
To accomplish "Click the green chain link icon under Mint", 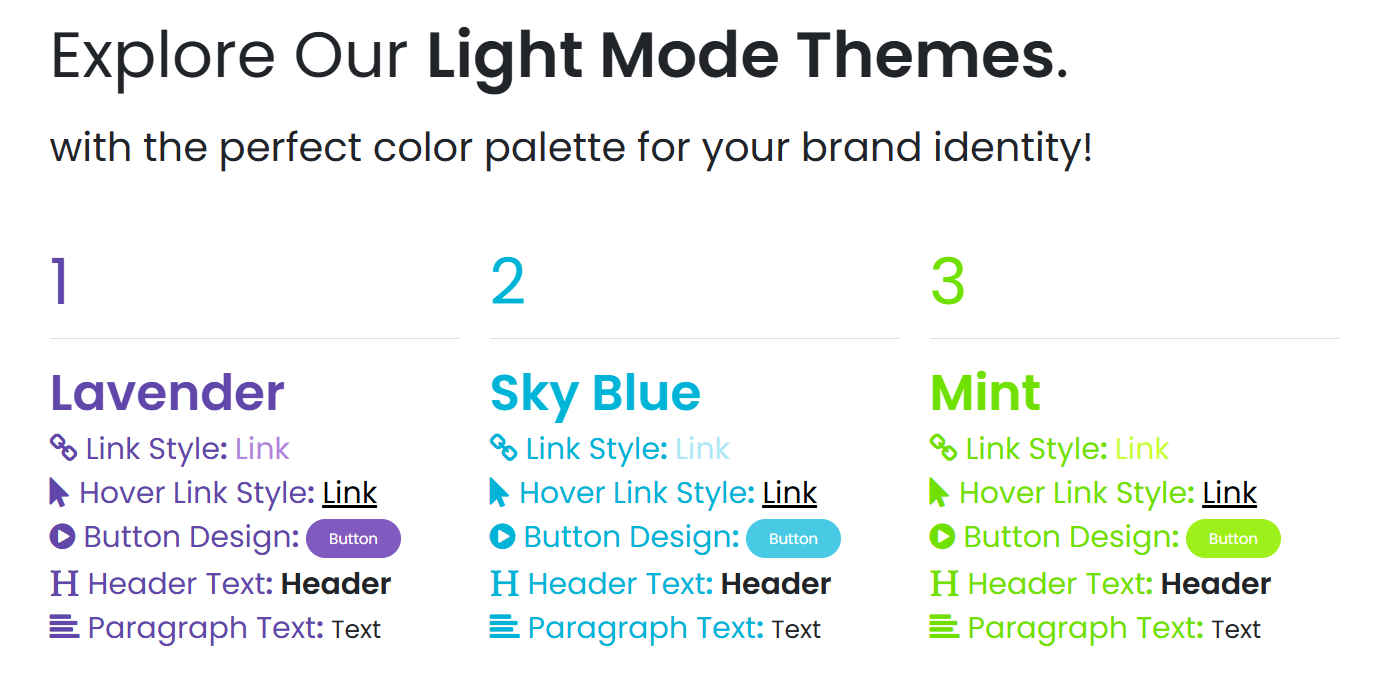I will (x=943, y=447).
